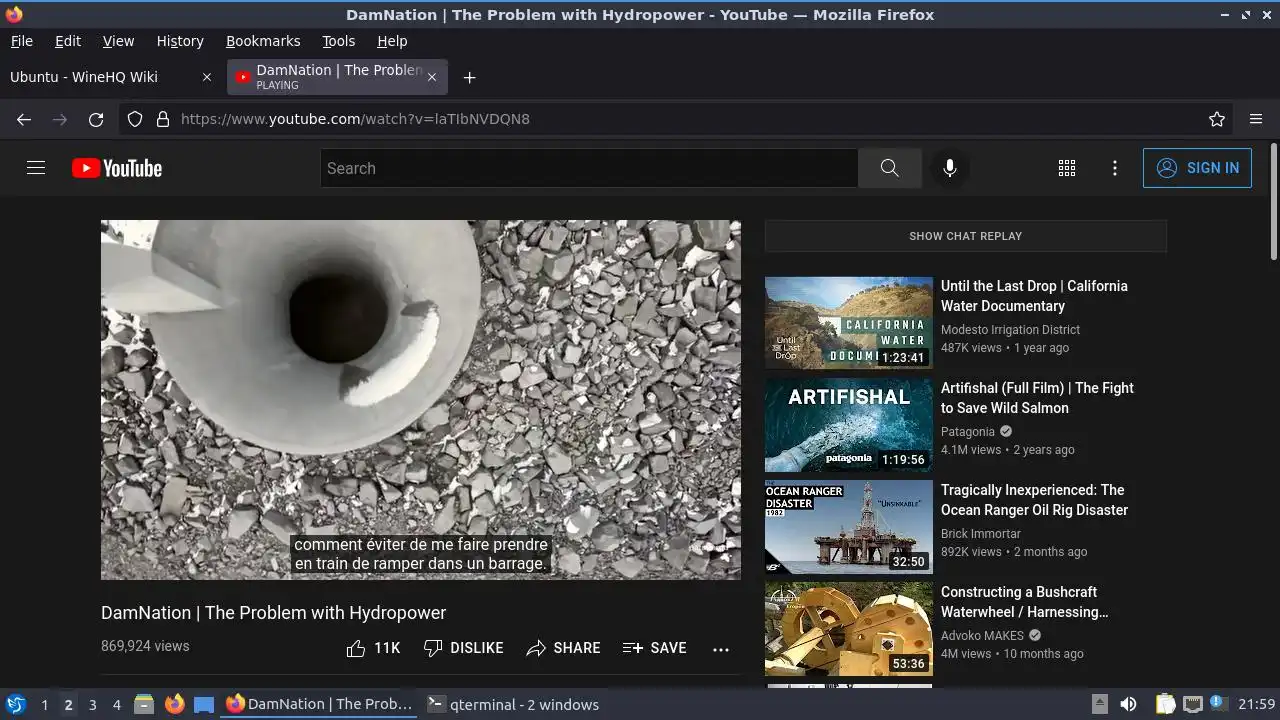Open the Edit menu
The height and width of the screenshot is (720, 1280).
point(68,41)
